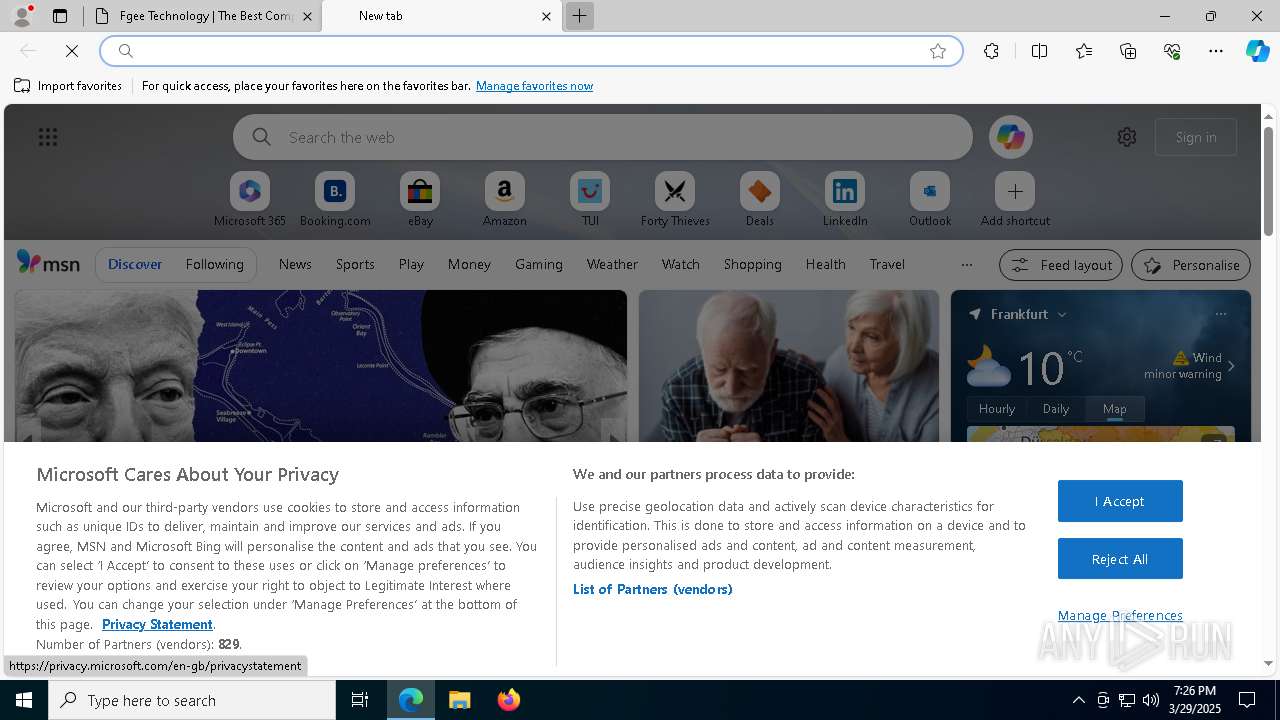Expand the wind minor warning arrow

tap(1231, 366)
